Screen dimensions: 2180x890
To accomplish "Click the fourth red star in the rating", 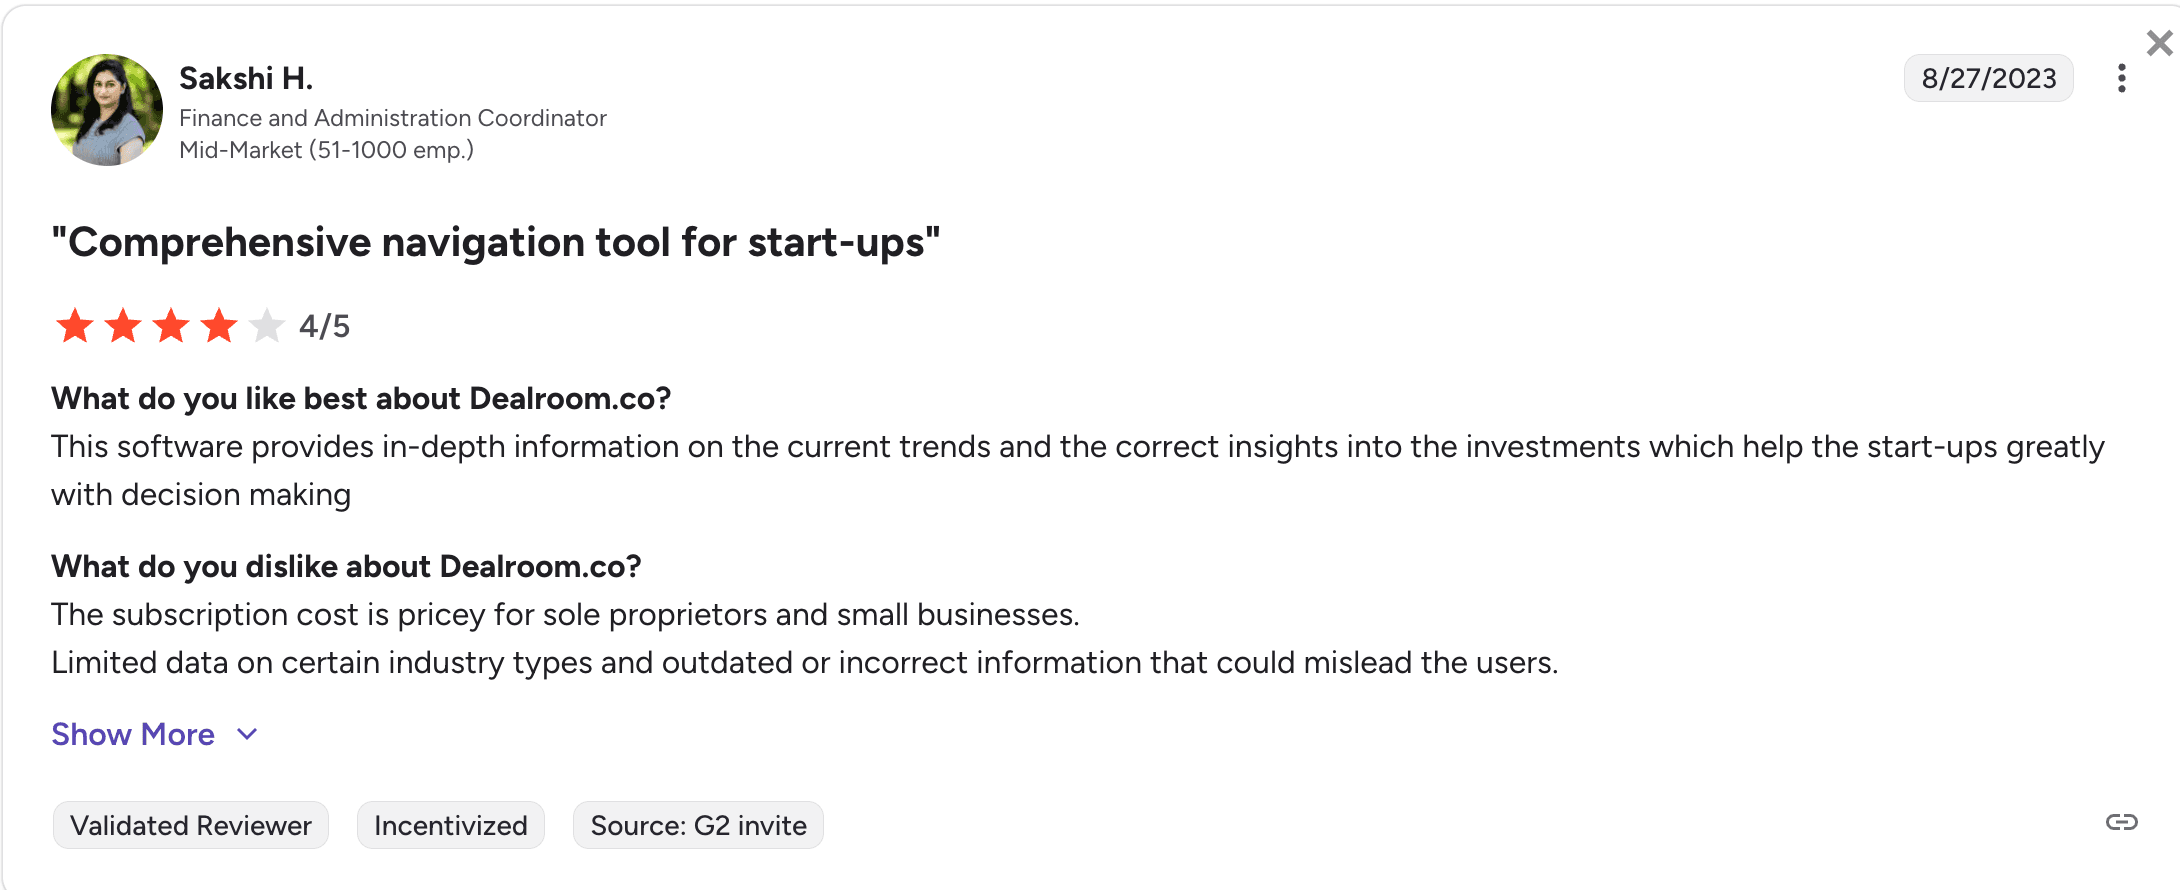I will tap(218, 325).
